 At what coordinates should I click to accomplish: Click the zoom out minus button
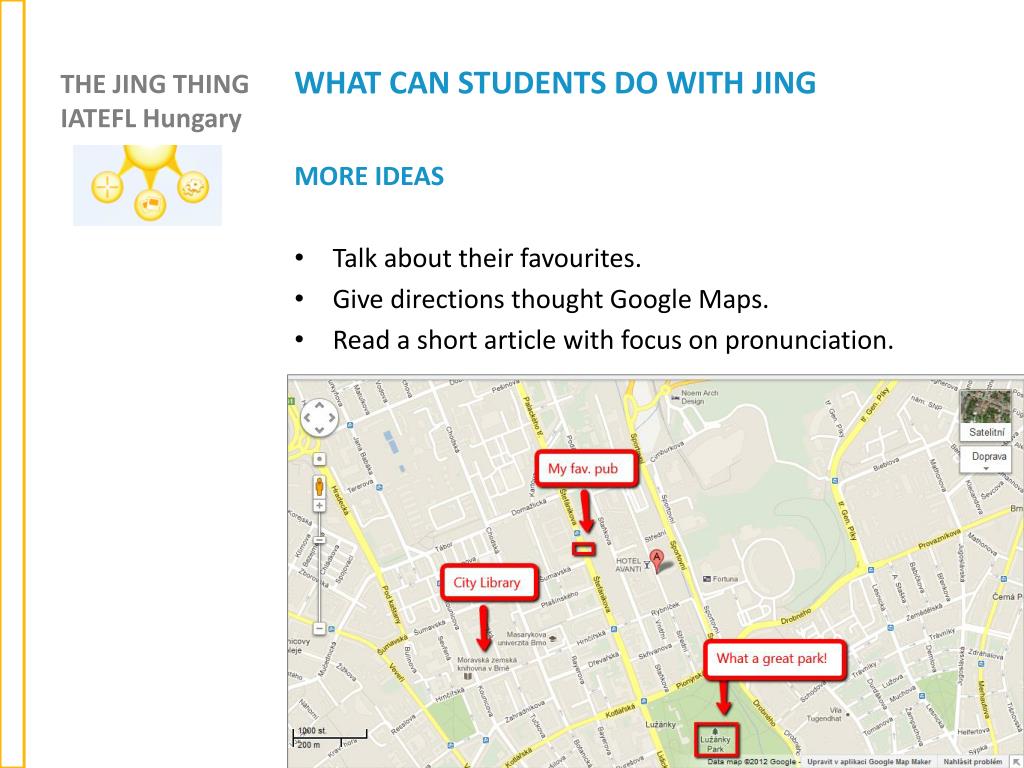319,628
